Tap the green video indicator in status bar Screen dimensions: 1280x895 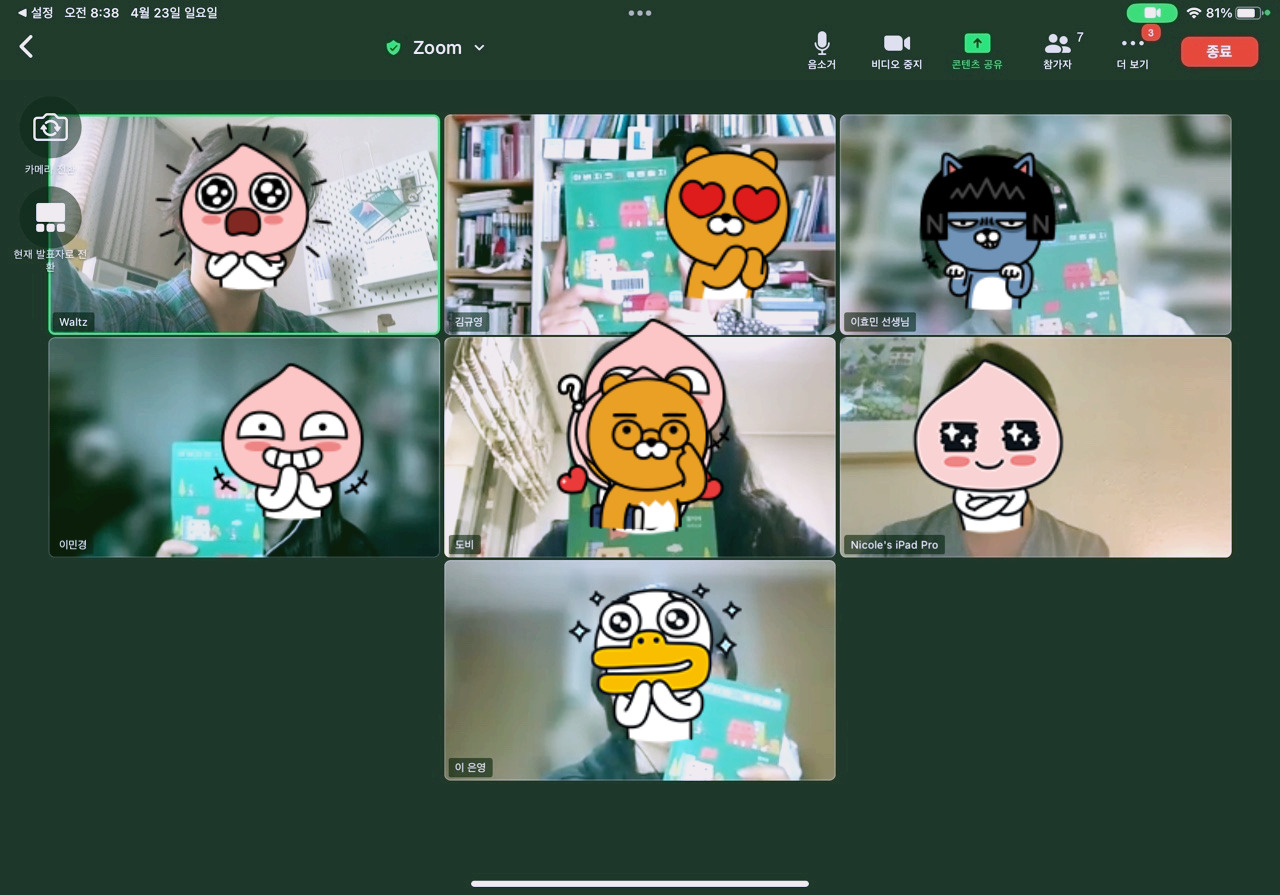coord(1152,13)
